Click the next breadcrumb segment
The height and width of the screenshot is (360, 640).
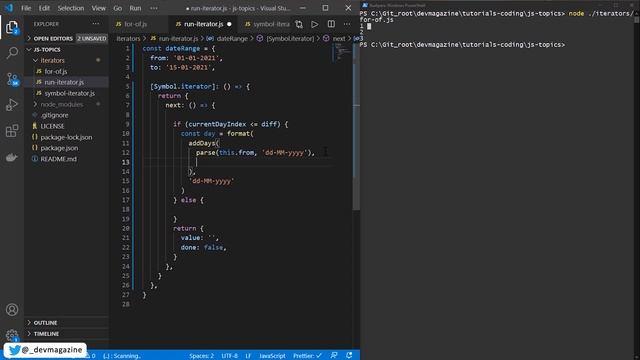tap(338, 38)
